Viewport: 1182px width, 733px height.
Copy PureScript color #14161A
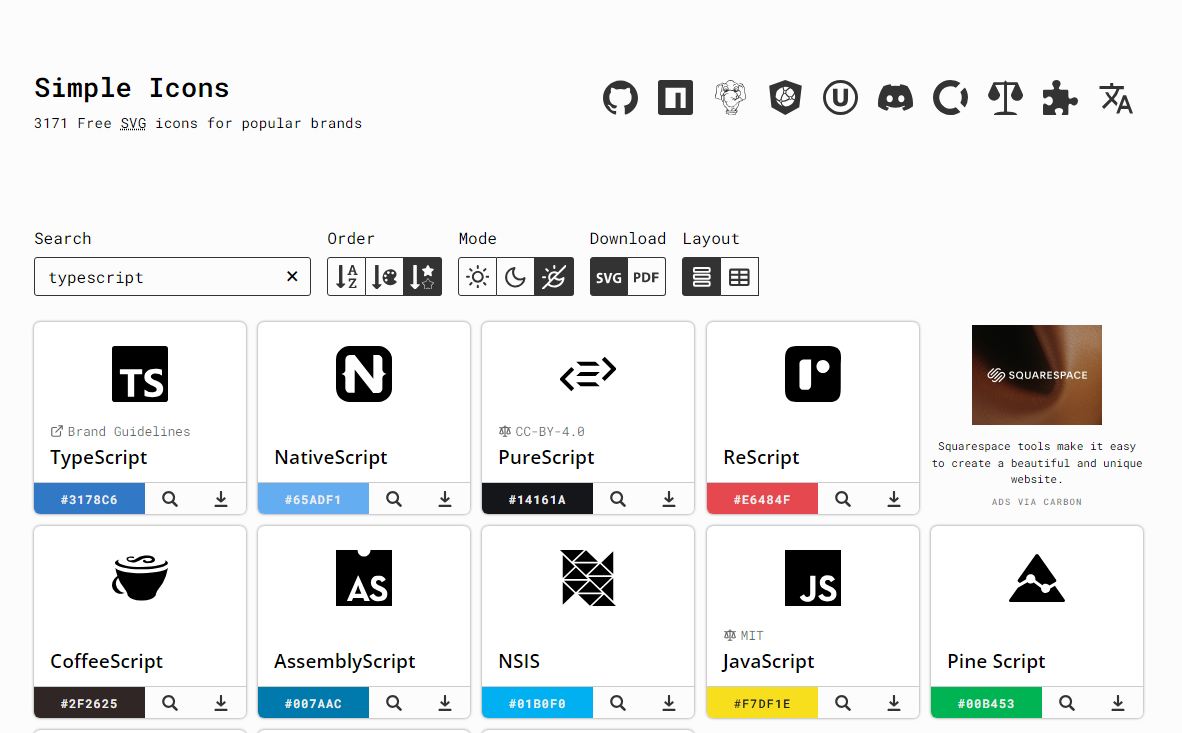(x=537, y=499)
